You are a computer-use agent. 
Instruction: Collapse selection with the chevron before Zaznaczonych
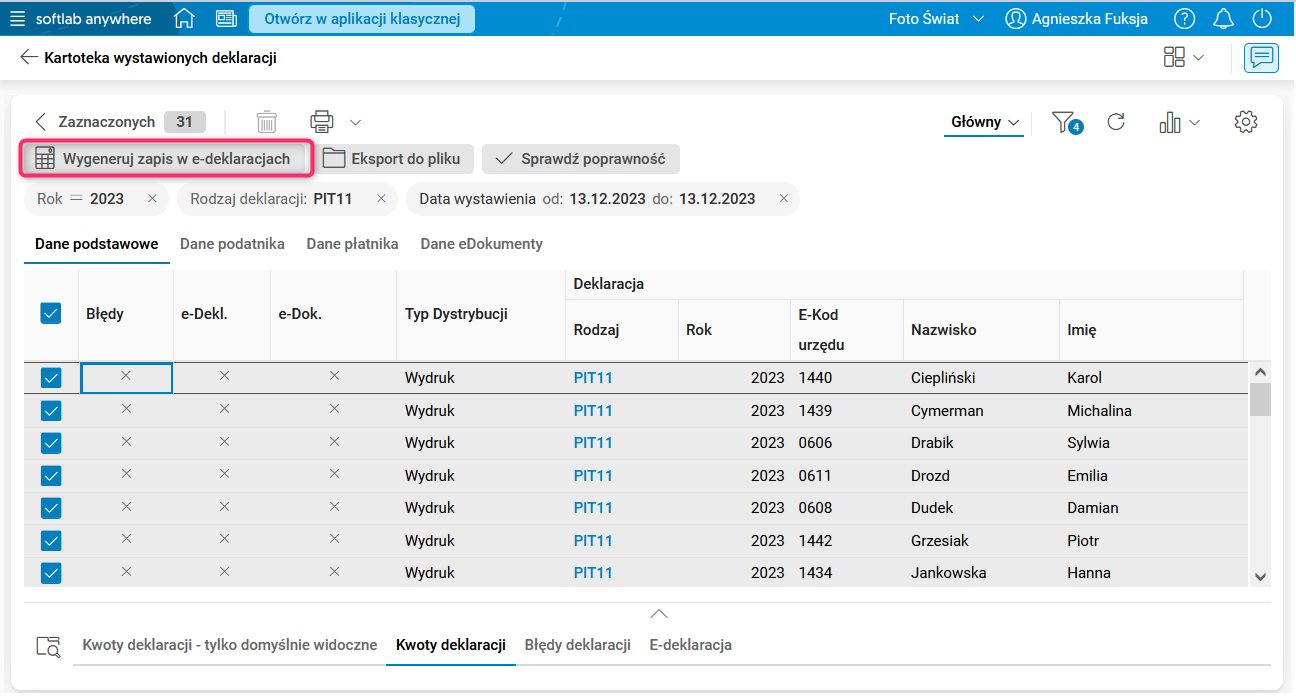click(41, 122)
